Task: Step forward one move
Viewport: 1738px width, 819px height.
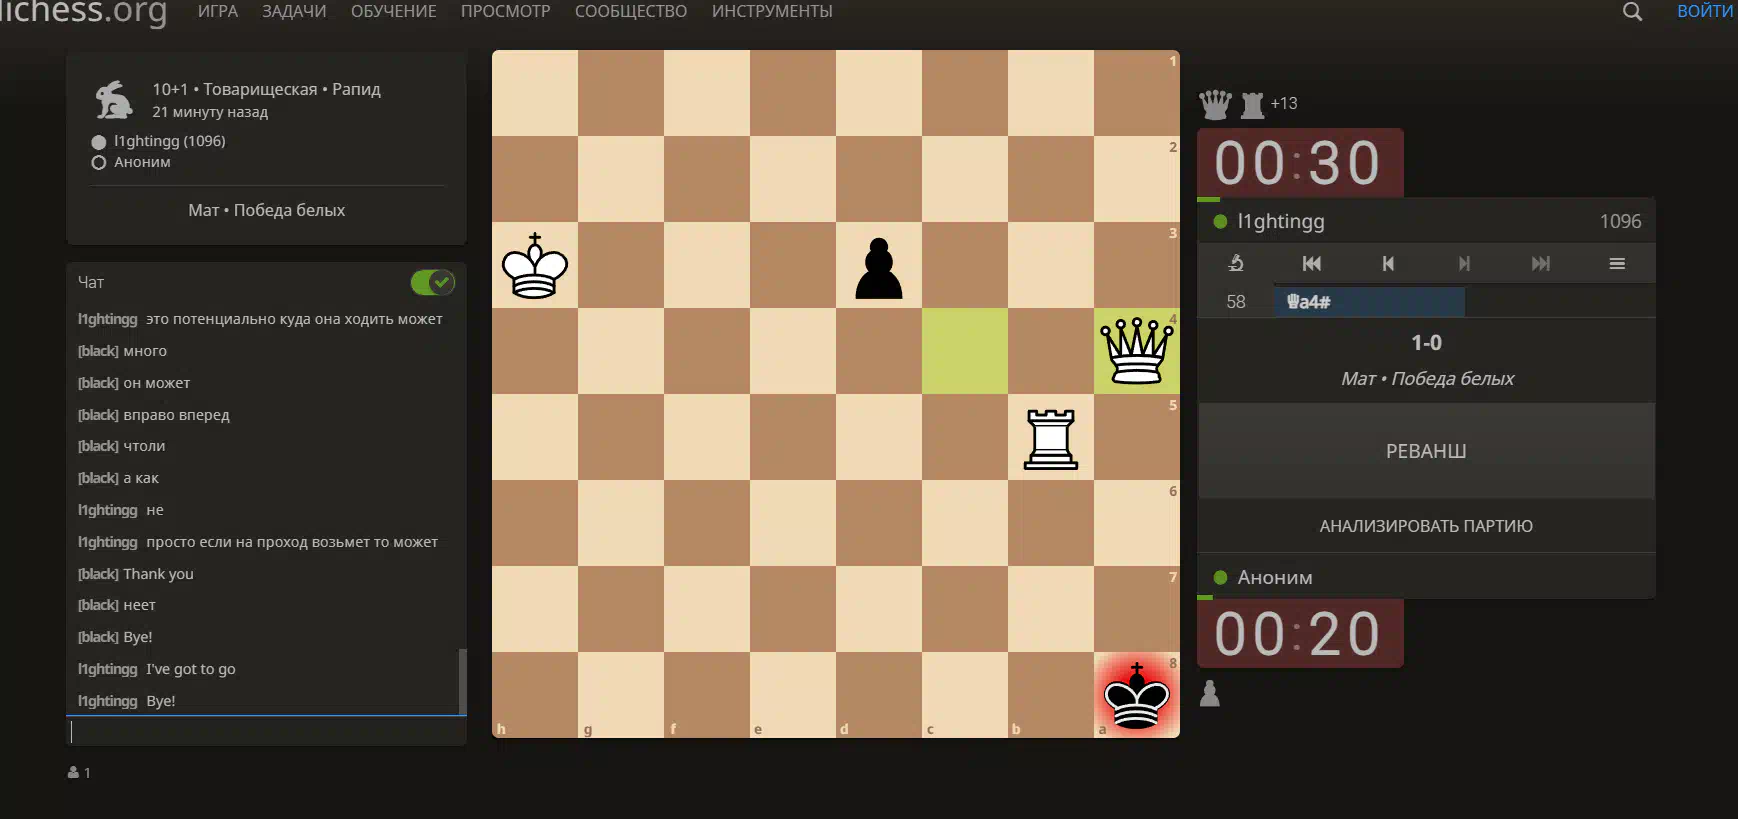Action: tap(1464, 263)
